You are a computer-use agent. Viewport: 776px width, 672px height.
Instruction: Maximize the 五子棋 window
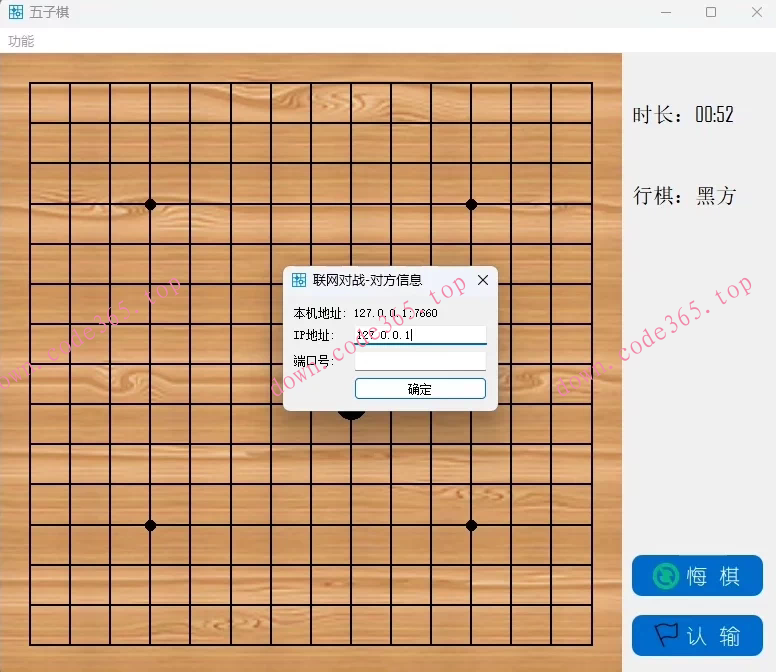pos(711,12)
